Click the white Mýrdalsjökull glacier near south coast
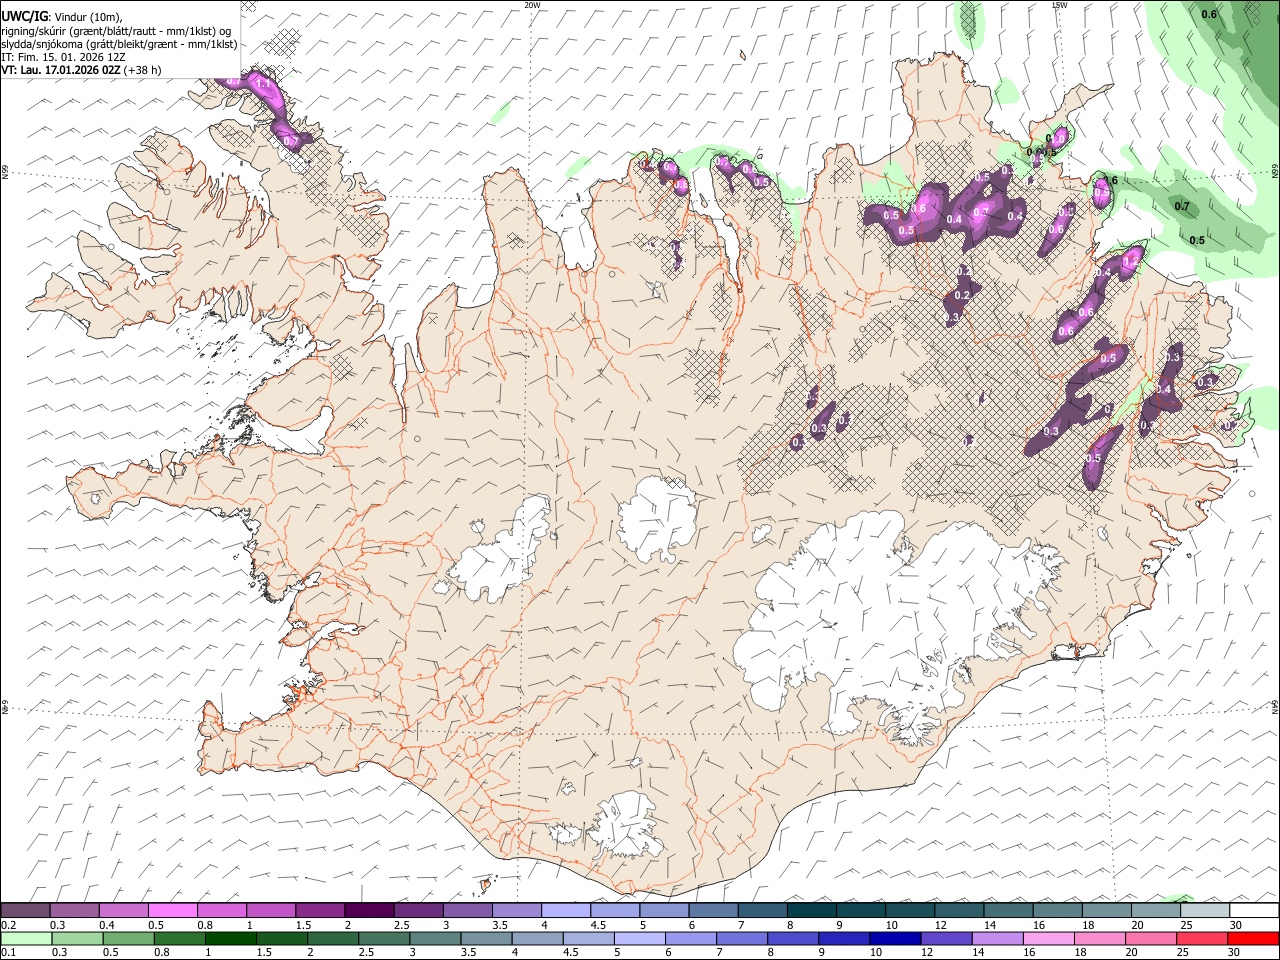Viewport: 1280px width, 960px height. 627,825
